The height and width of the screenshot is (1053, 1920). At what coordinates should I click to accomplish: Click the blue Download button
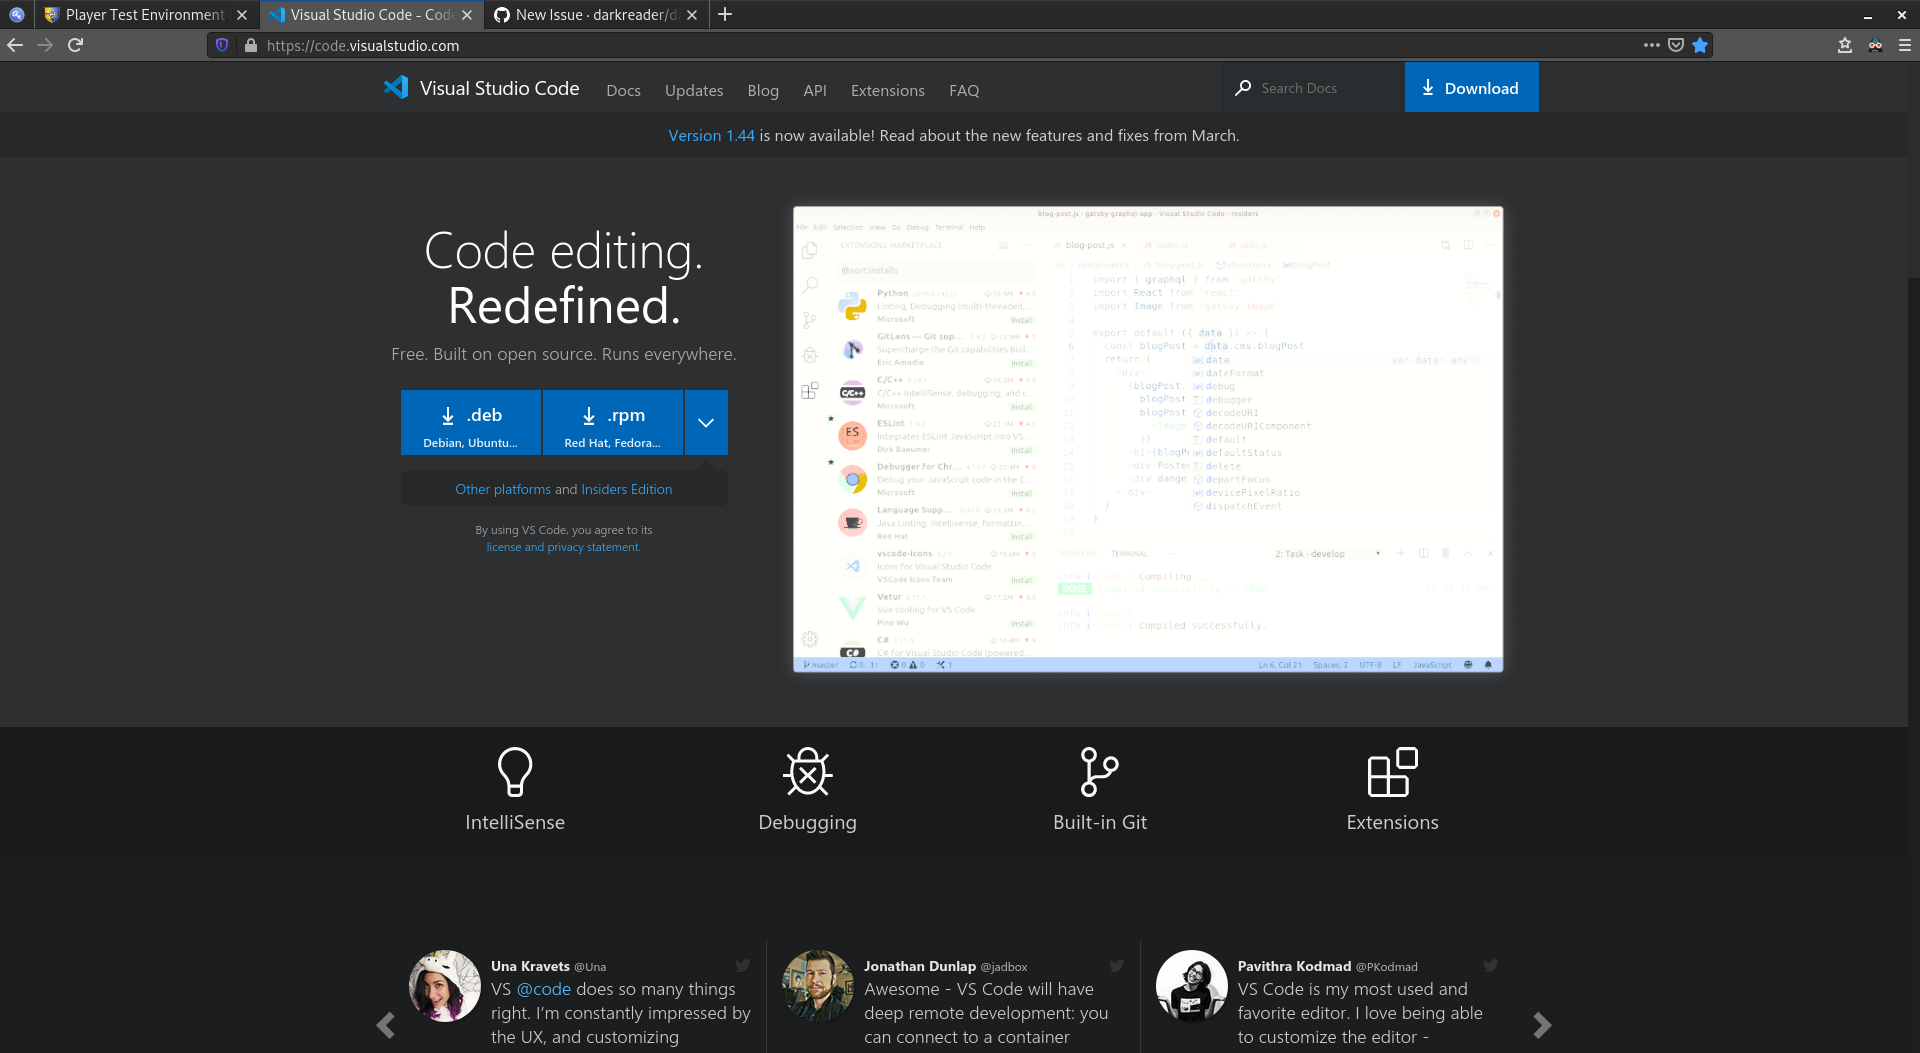pyautogui.click(x=1471, y=87)
